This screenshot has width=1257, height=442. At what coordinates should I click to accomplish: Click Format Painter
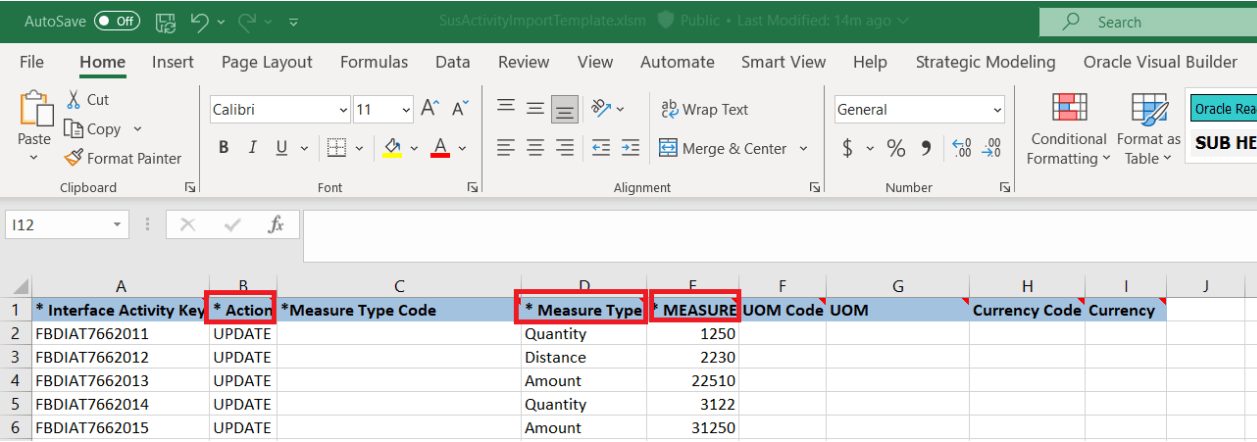click(x=123, y=158)
